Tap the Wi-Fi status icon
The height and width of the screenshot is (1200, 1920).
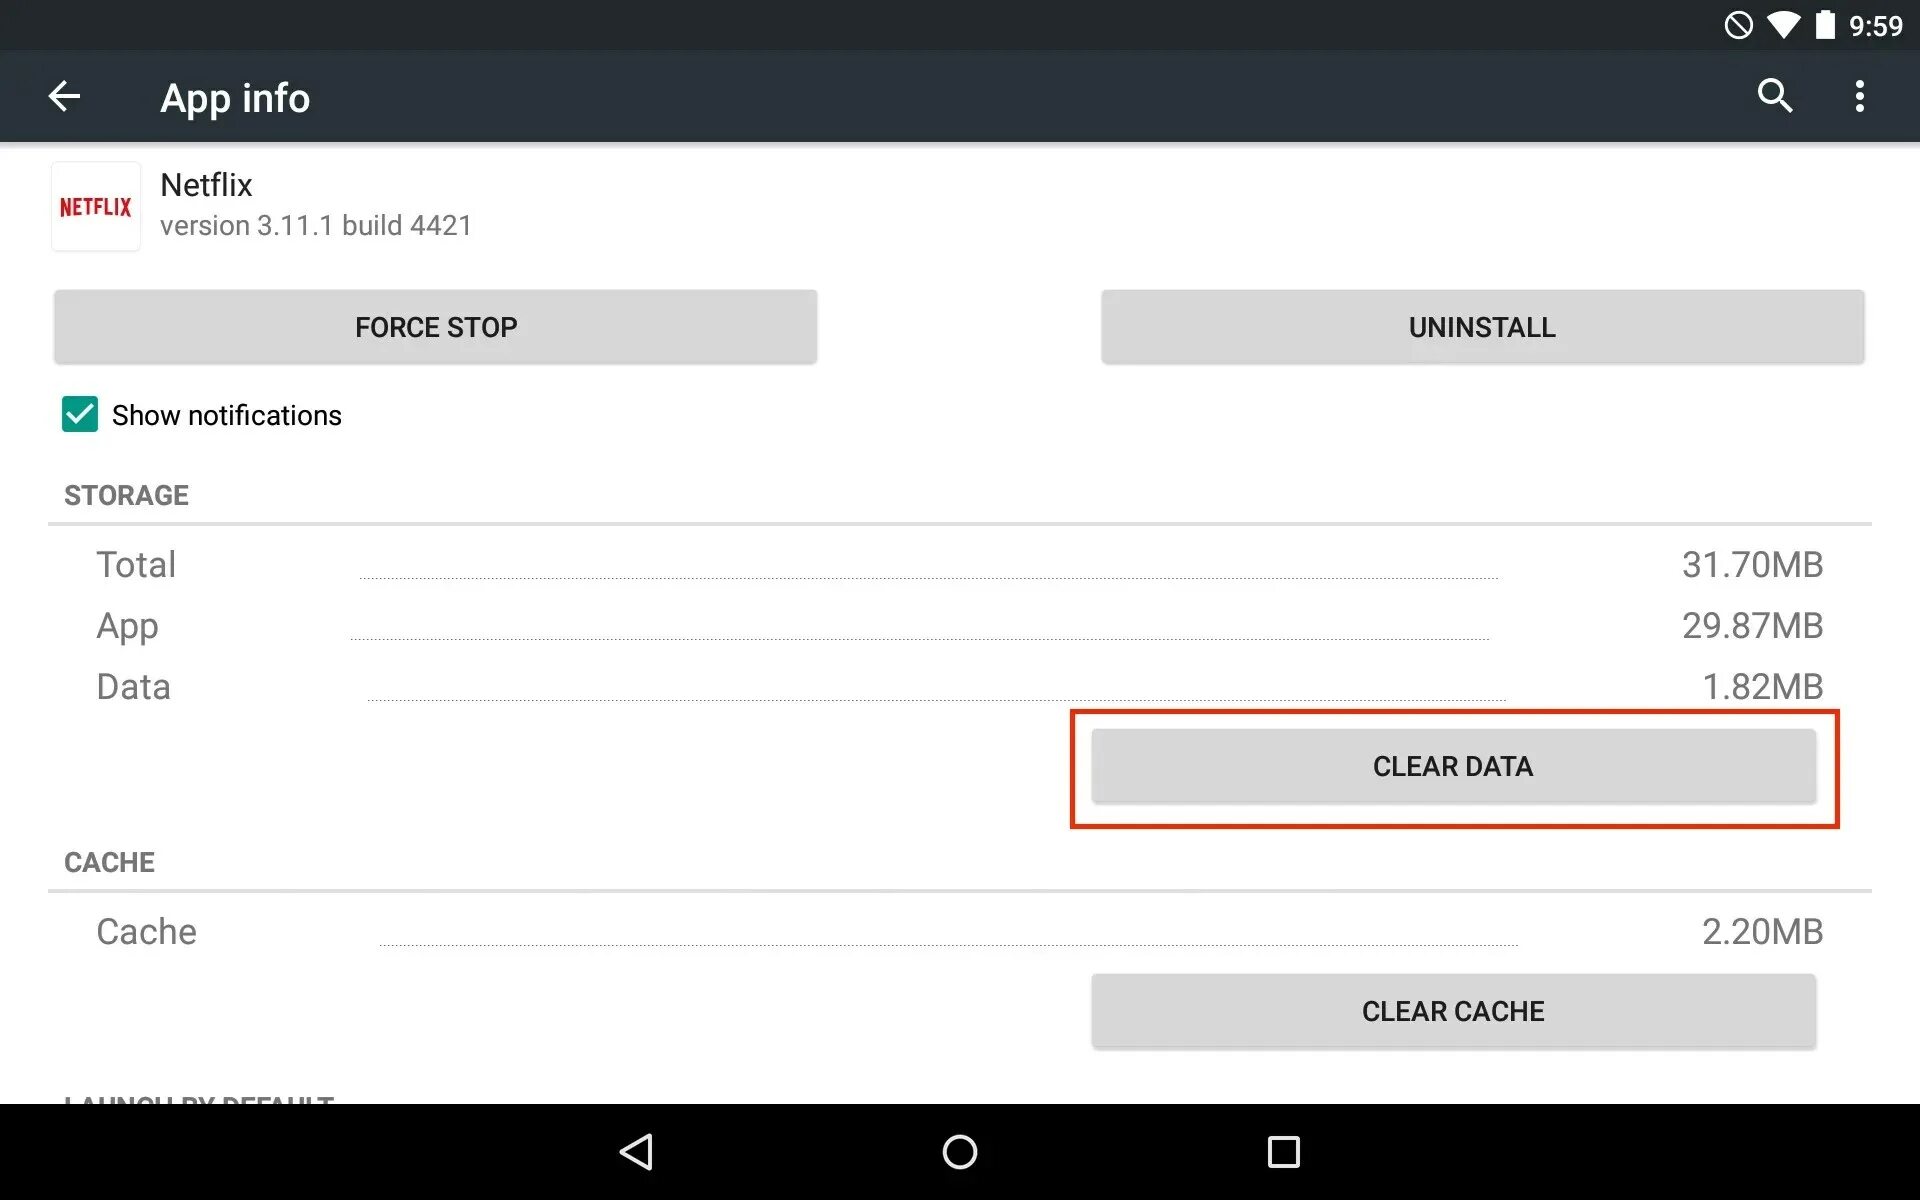tap(1783, 25)
